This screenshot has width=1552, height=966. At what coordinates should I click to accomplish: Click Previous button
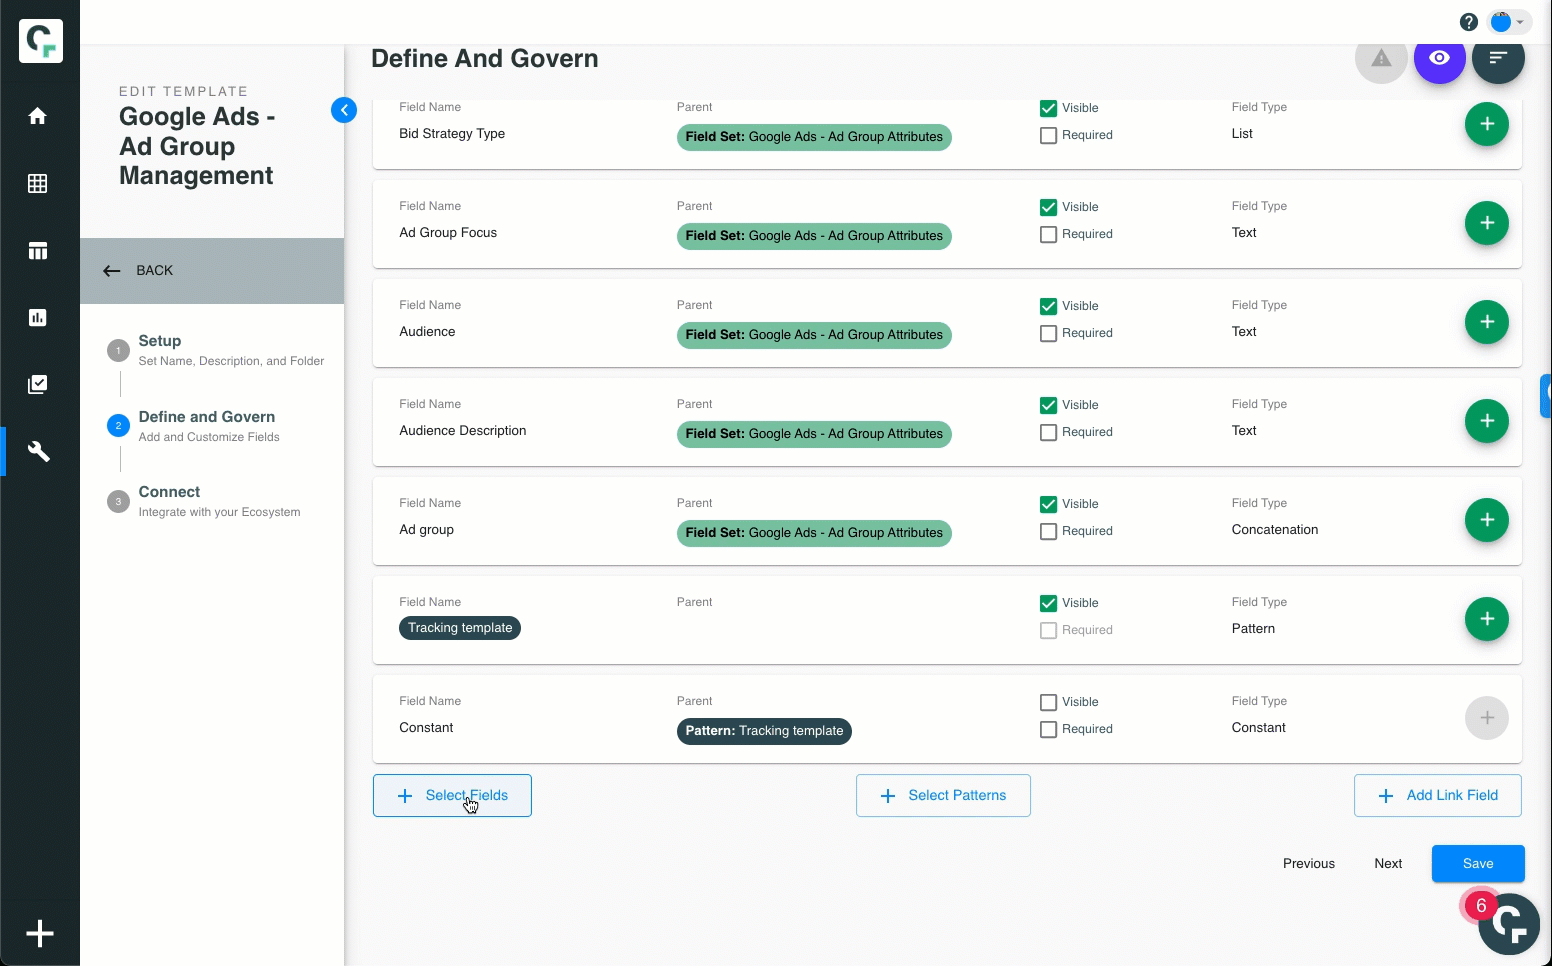pos(1309,863)
